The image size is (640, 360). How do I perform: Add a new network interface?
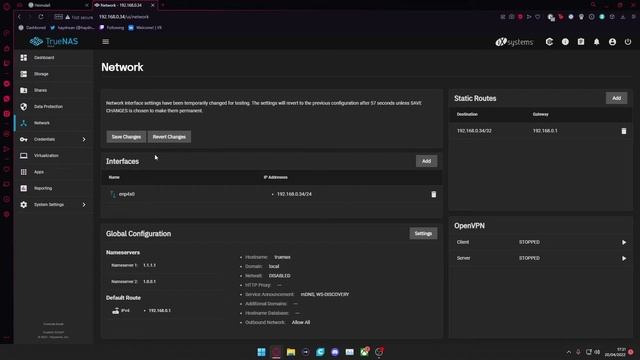[x=427, y=161]
